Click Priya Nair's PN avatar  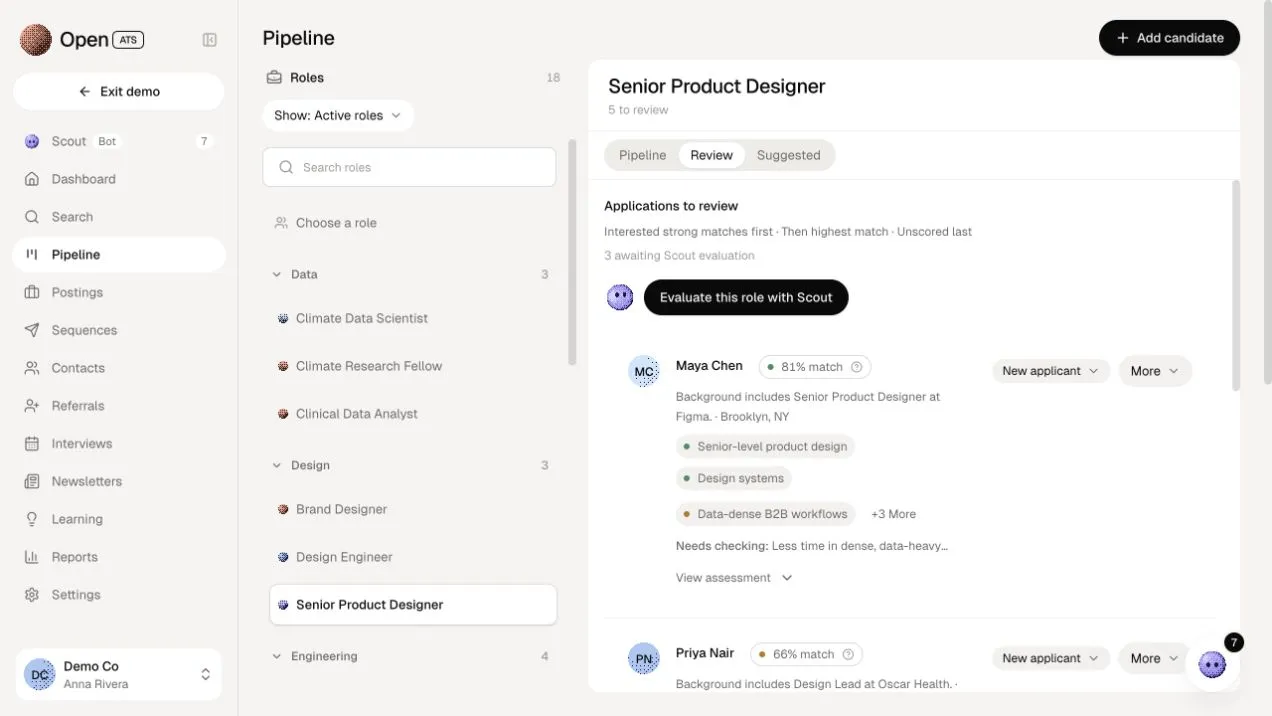pyautogui.click(x=644, y=658)
